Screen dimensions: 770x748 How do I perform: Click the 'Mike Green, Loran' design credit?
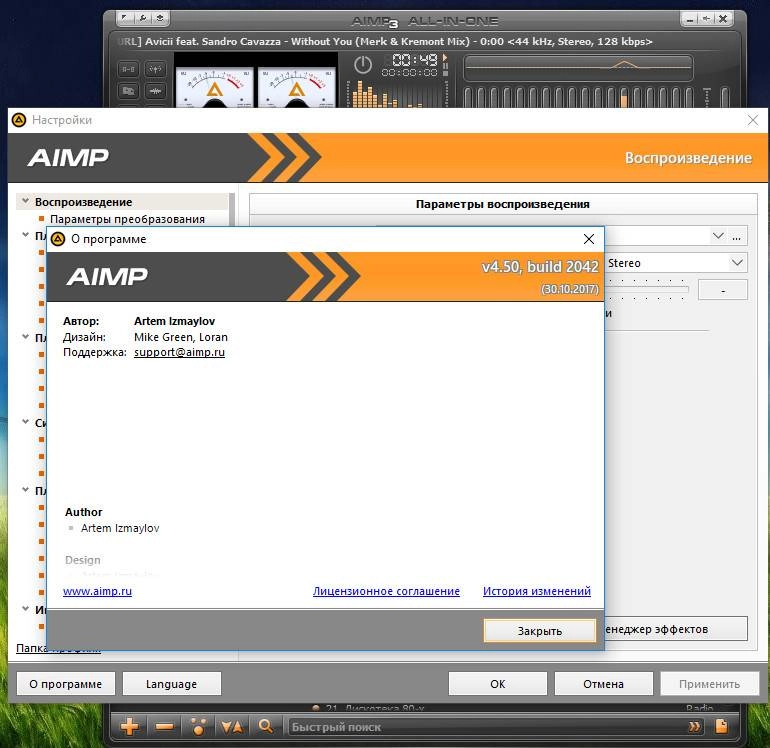pyautogui.click(x=181, y=337)
